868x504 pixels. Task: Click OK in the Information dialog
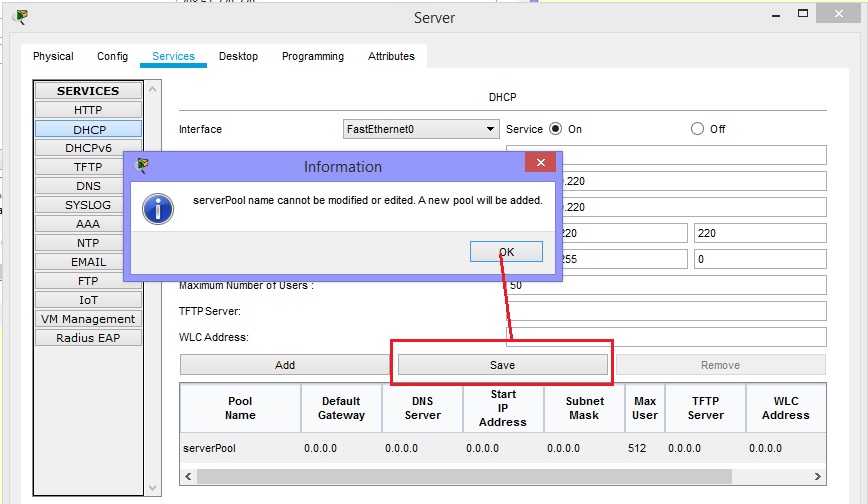click(x=506, y=252)
